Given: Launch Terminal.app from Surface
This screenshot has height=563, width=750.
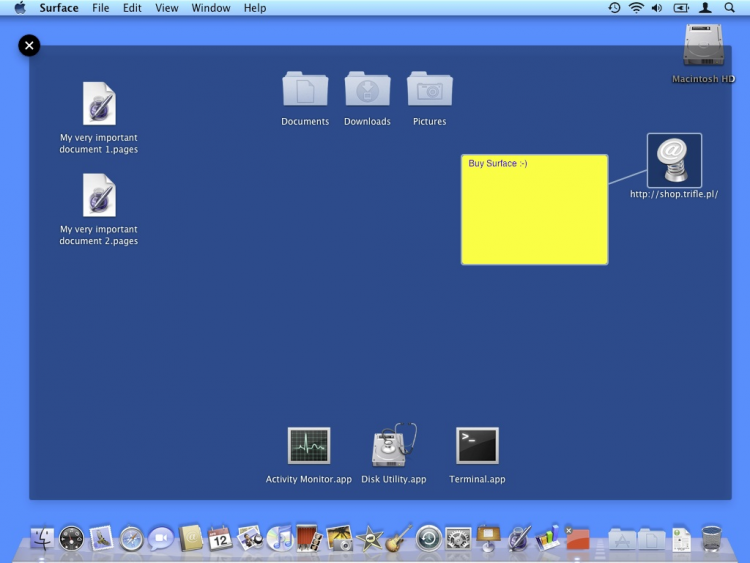Looking at the screenshot, I should tap(477, 445).
